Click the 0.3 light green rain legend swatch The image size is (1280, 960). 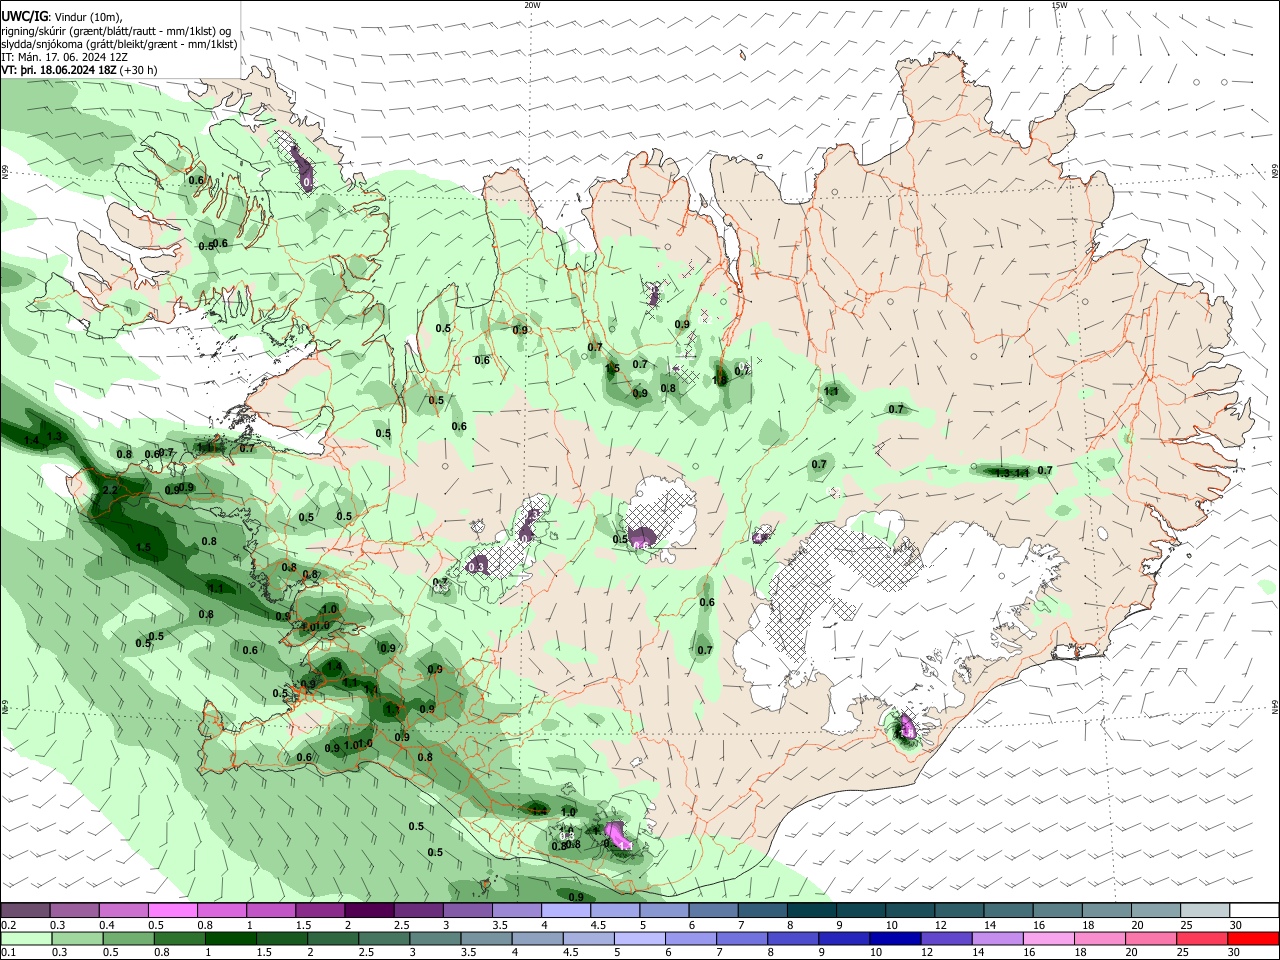tap(77, 938)
